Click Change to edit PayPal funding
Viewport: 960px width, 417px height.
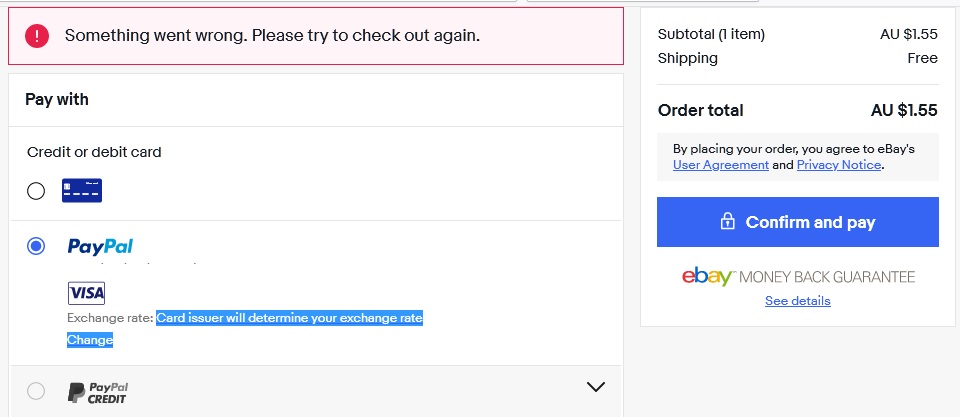click(90, 340)
